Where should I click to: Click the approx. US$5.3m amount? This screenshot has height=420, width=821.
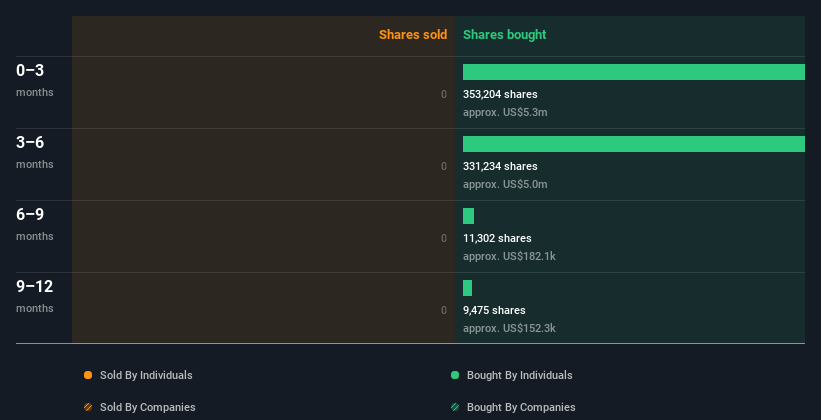[x=505, y=112]
